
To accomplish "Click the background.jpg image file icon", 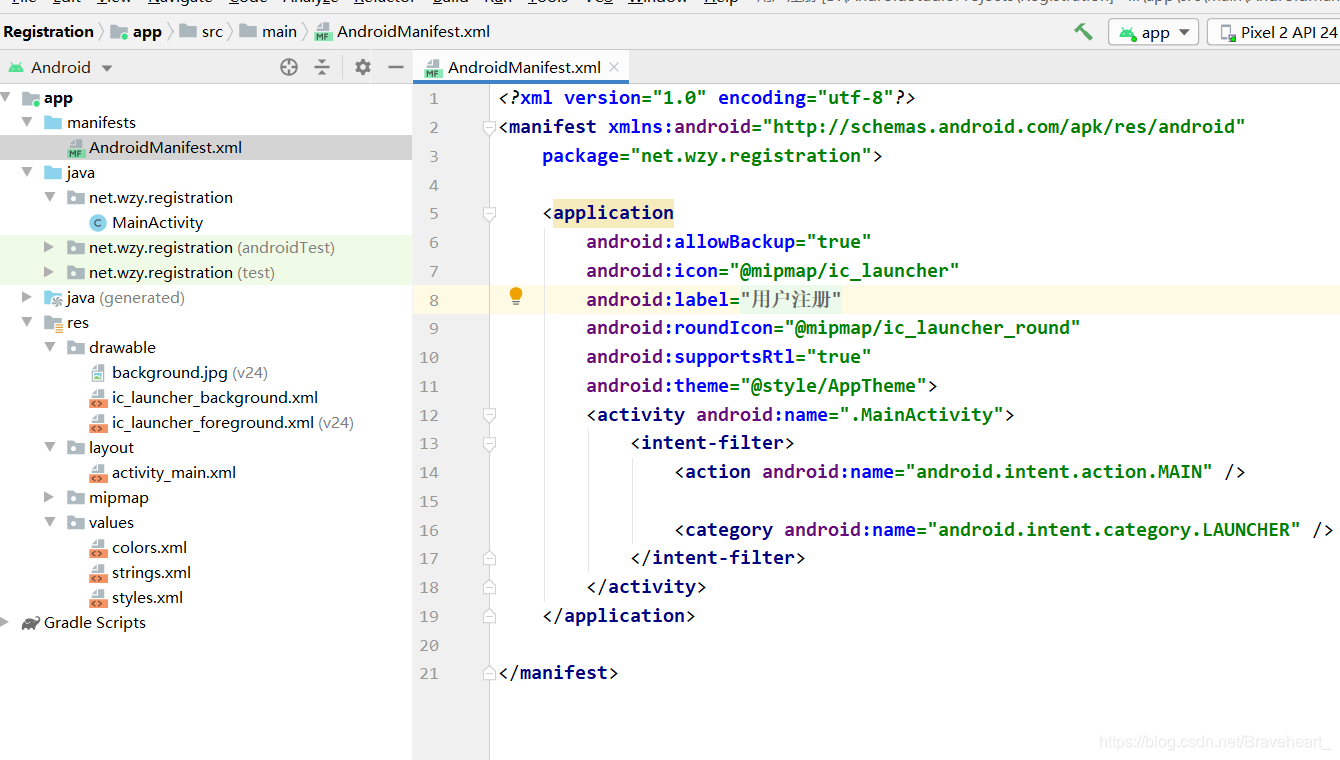I will click(97, 373).
